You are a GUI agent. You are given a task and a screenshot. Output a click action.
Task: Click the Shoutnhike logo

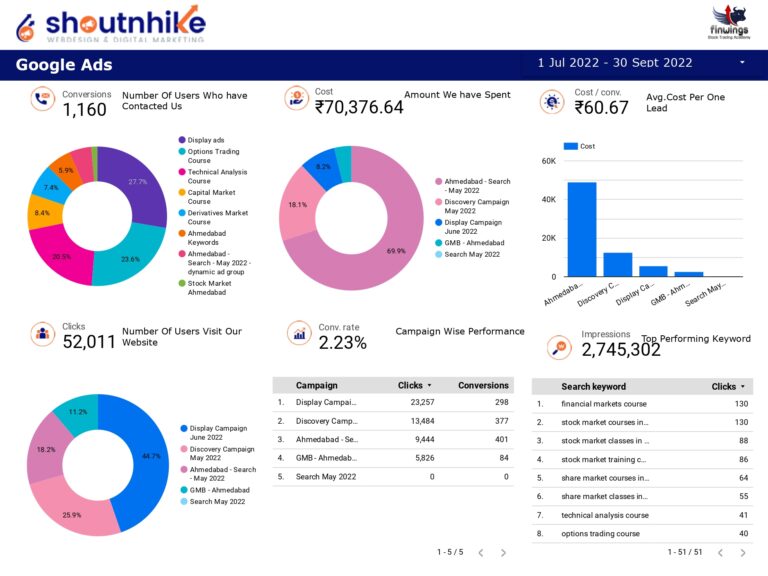110,23
